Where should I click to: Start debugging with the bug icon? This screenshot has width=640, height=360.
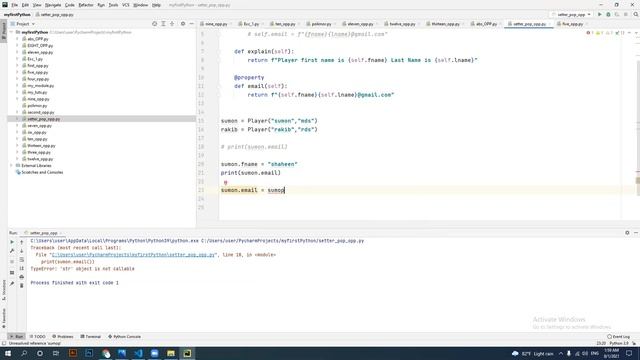tap(608, 14)
